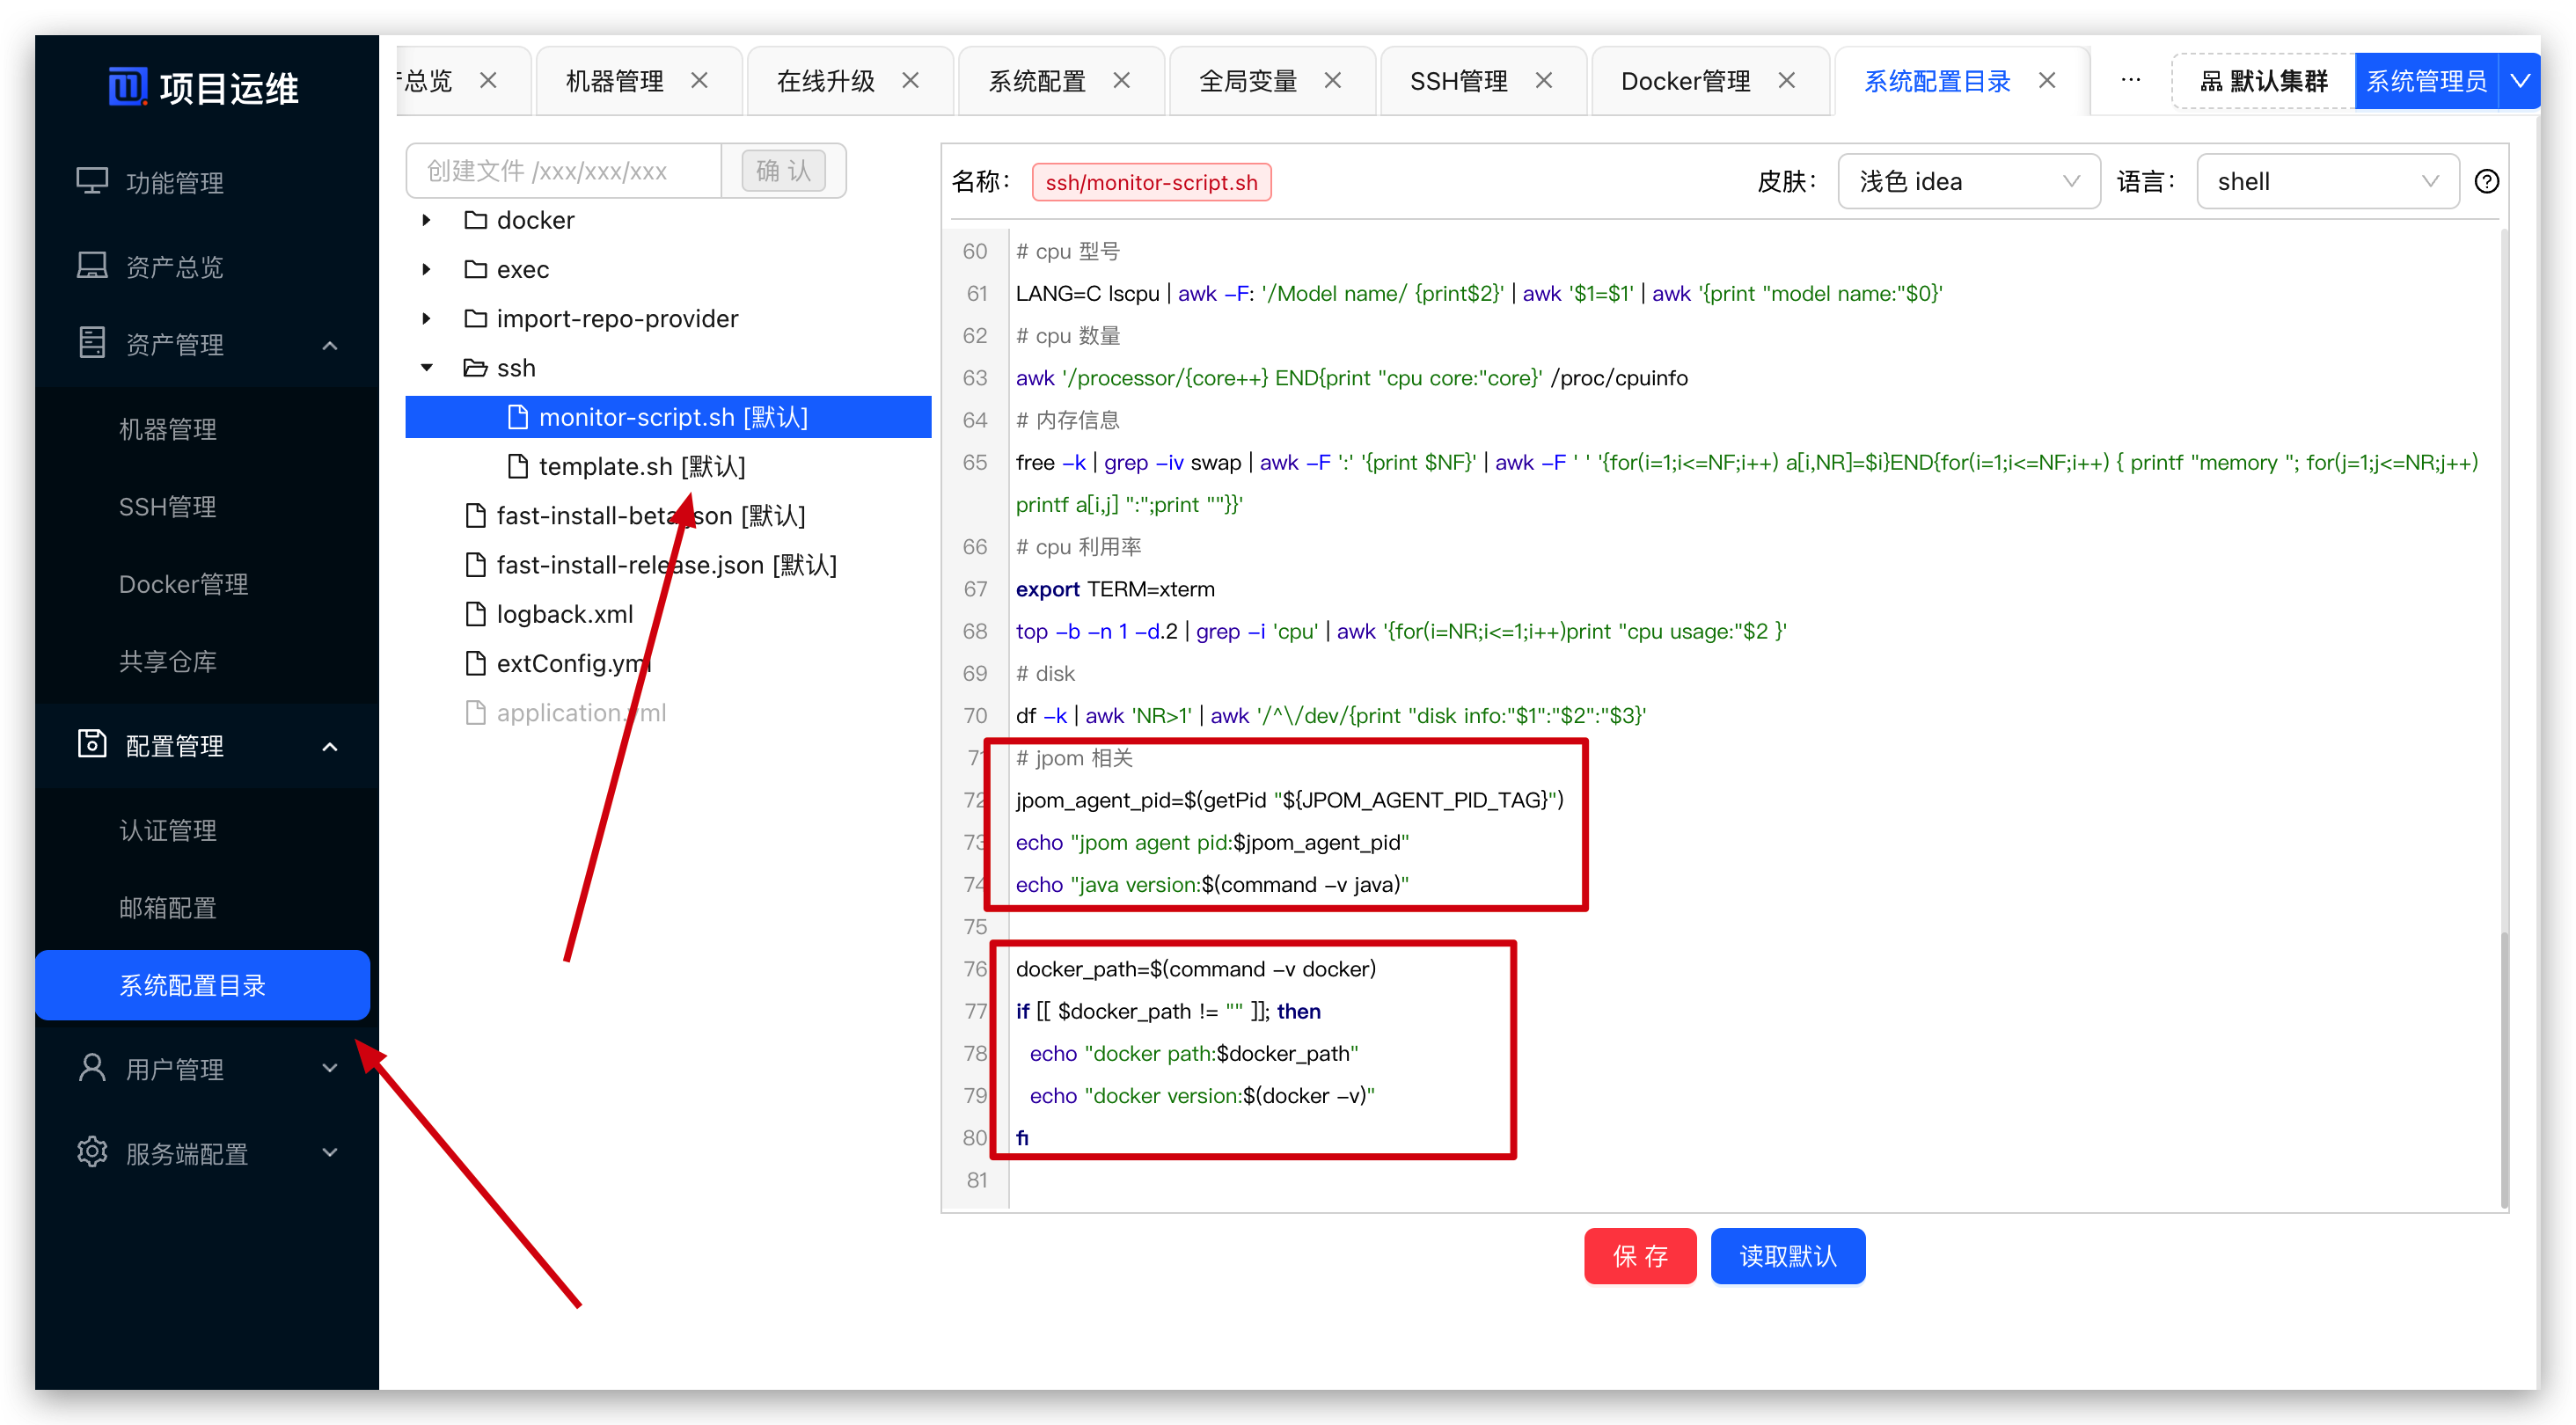This screenshot has width=2576, height=1425.
Task: Collapse the 配置管理 sidebar section
Action: point(330,746)
